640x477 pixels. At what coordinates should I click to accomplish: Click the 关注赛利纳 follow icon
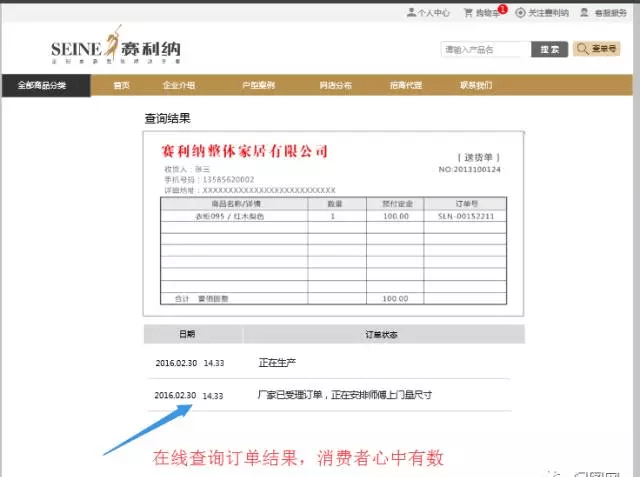click(520, 13)
